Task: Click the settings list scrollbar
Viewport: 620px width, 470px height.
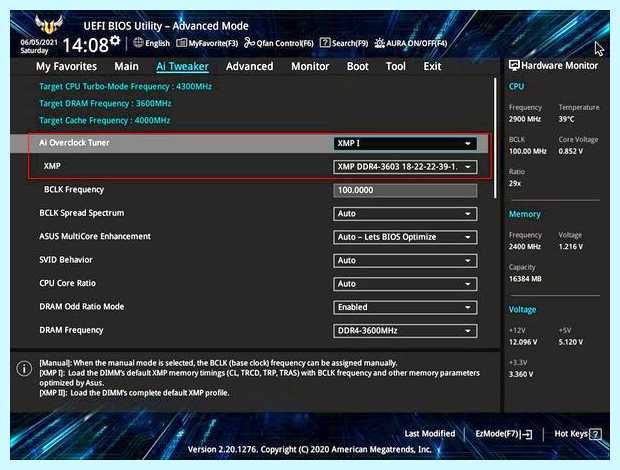Action: point(495,138)
